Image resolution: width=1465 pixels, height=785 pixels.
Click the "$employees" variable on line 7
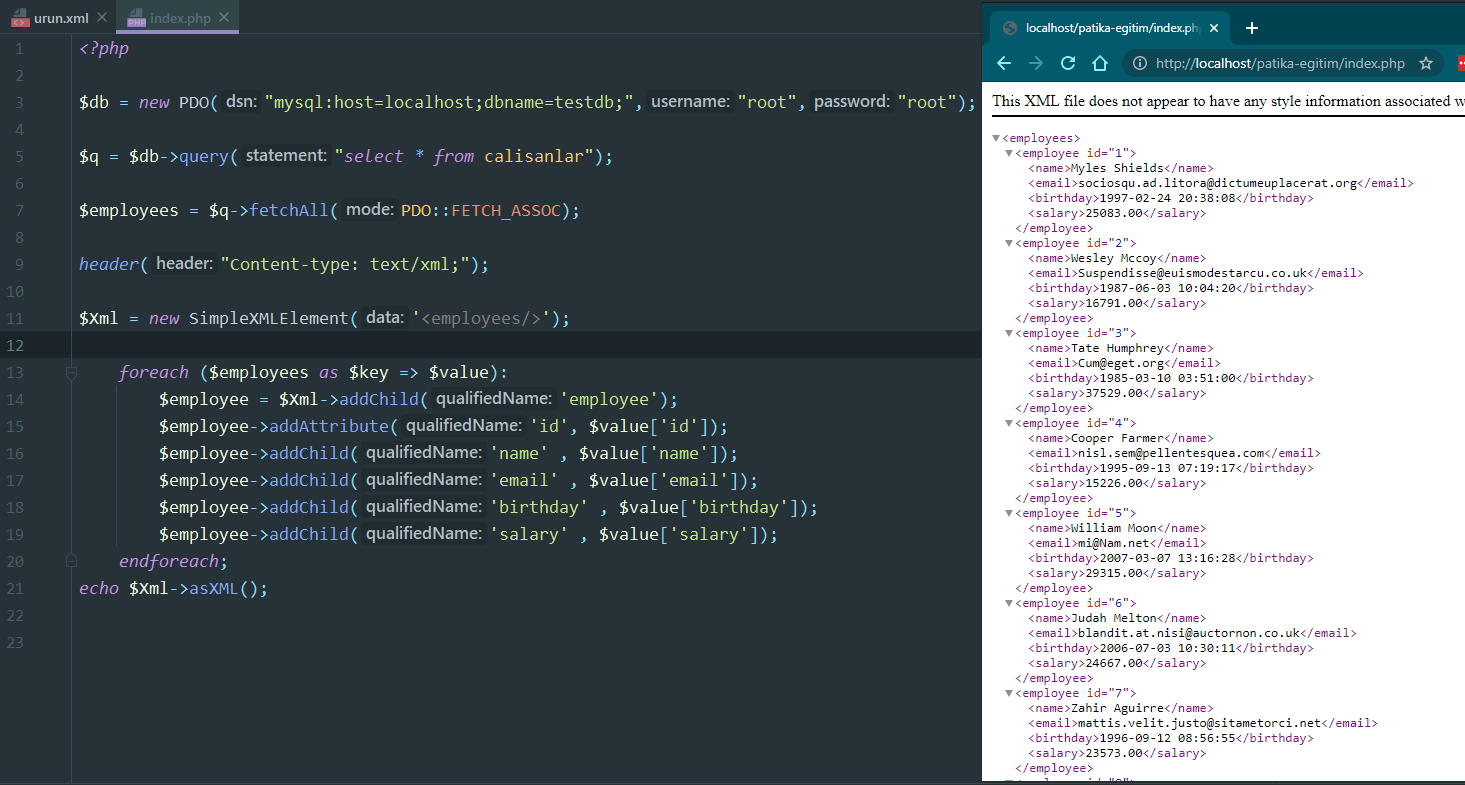(x=129, y=210)
